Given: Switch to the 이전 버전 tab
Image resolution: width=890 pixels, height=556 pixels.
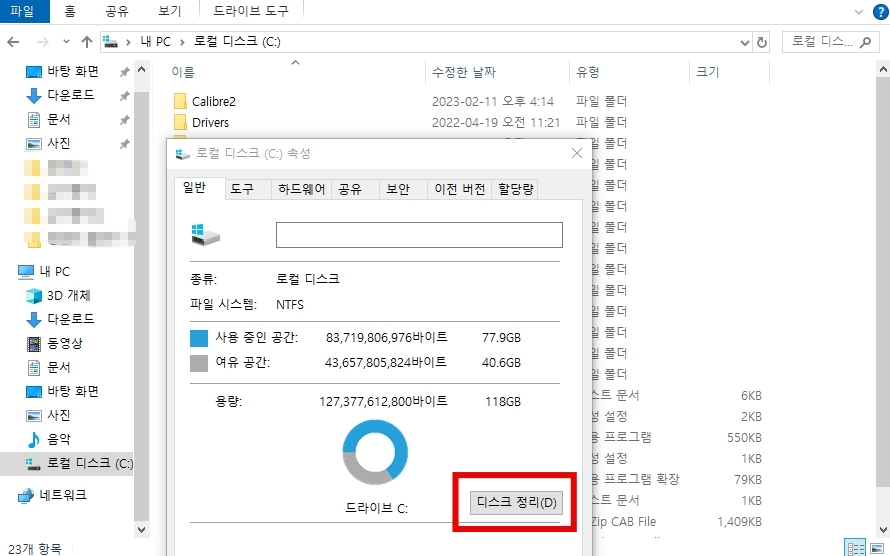Looking at the screenshot, I should (459, 189).
